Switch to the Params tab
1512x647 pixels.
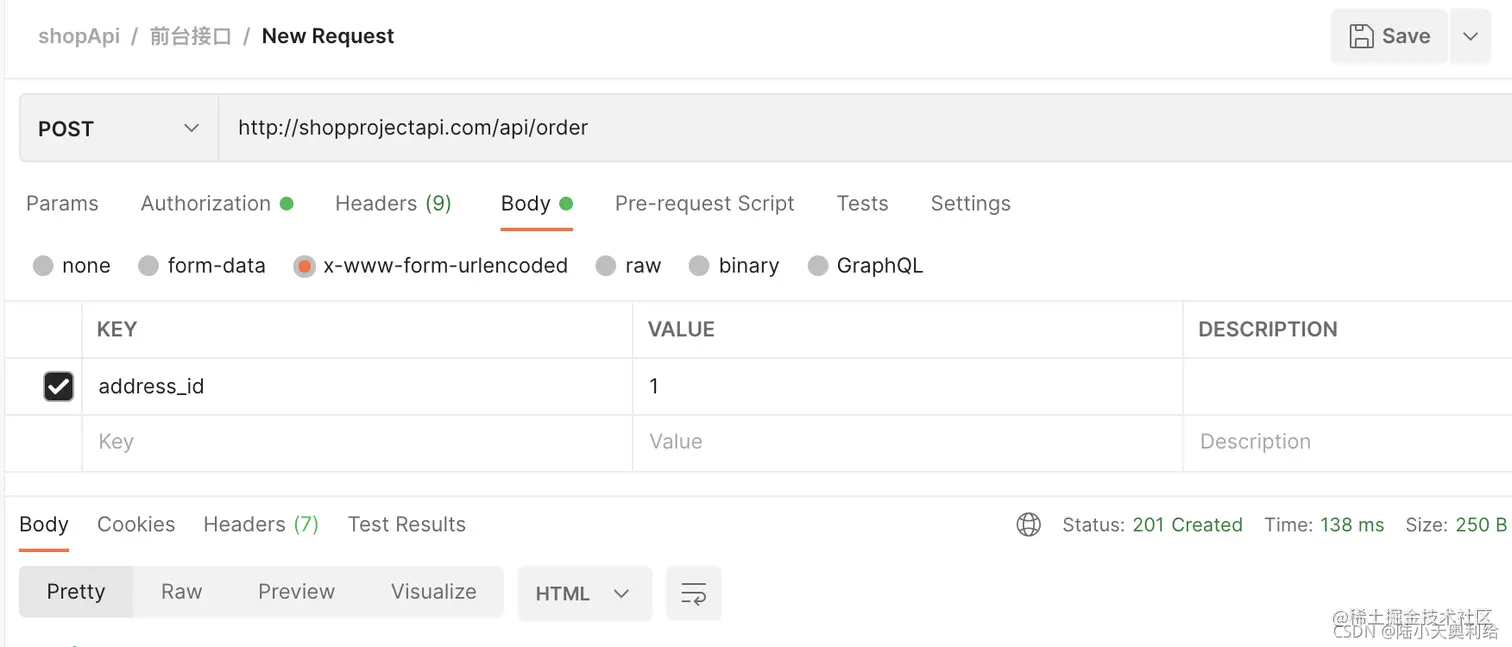[x=62, y=203]
